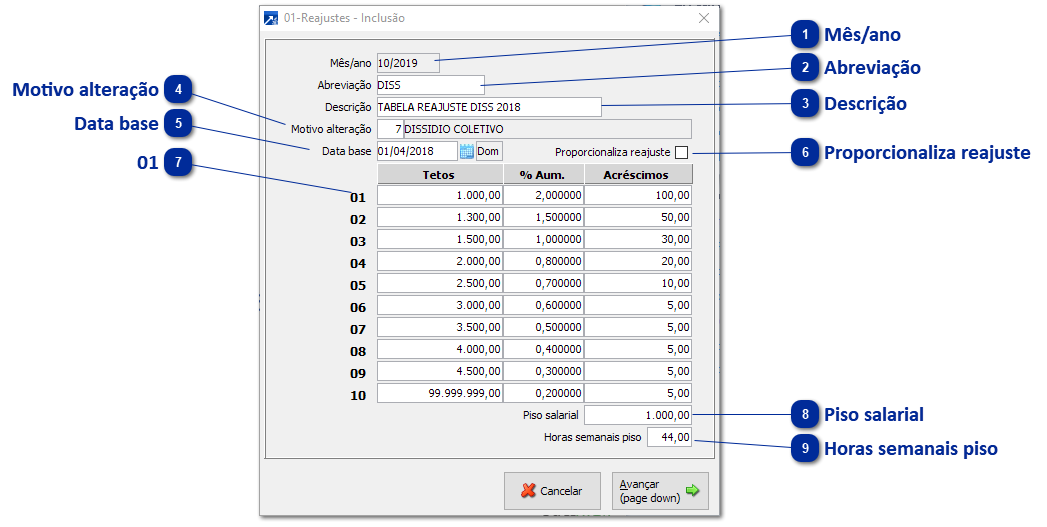
Task: Click the application icon in the title bar
Action: 271,18
